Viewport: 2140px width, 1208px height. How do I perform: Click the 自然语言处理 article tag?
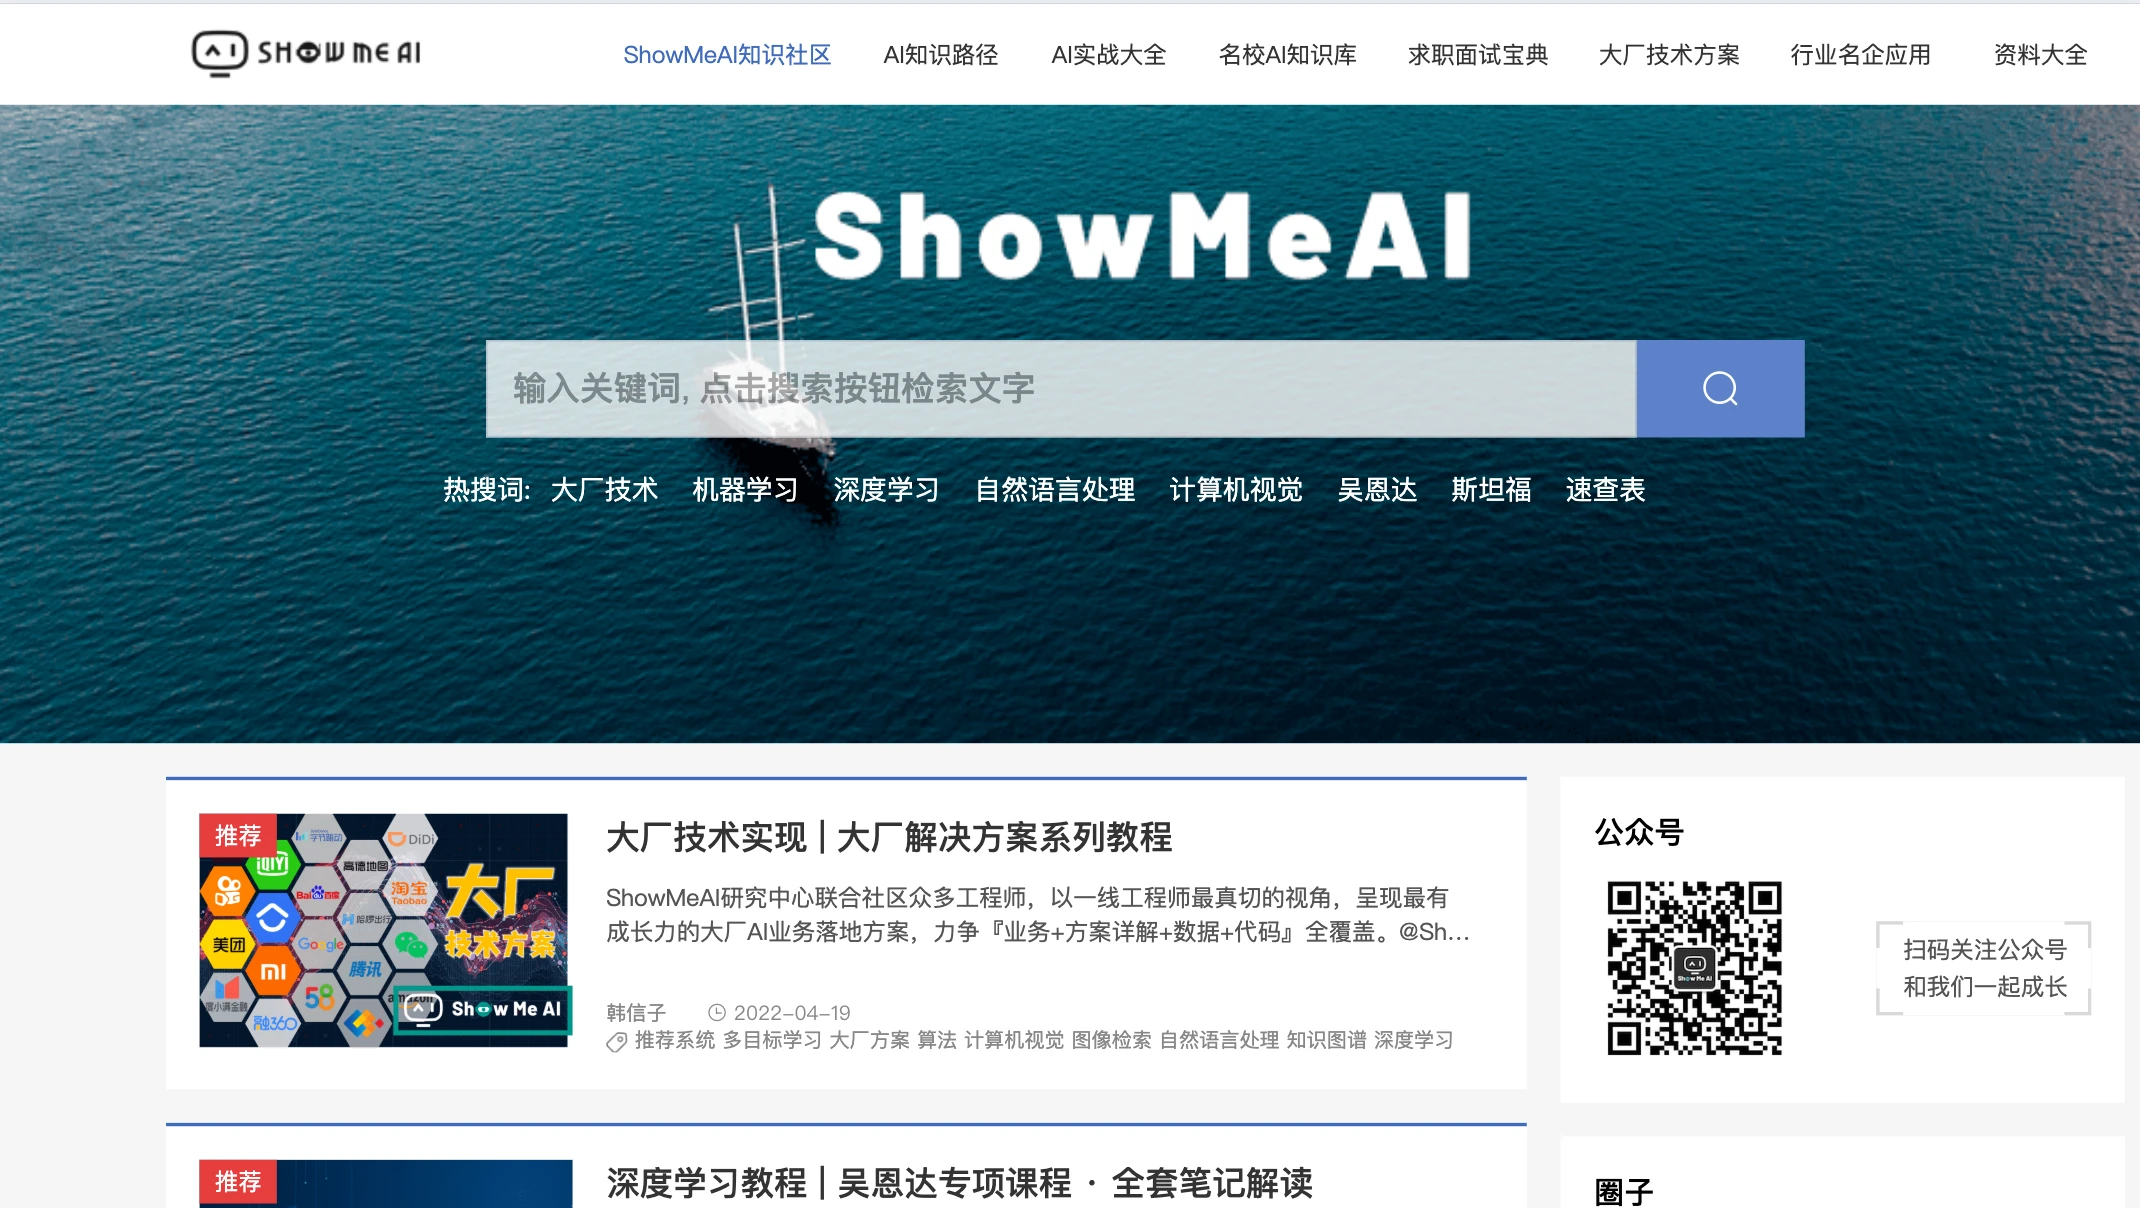[1219, 1041]
